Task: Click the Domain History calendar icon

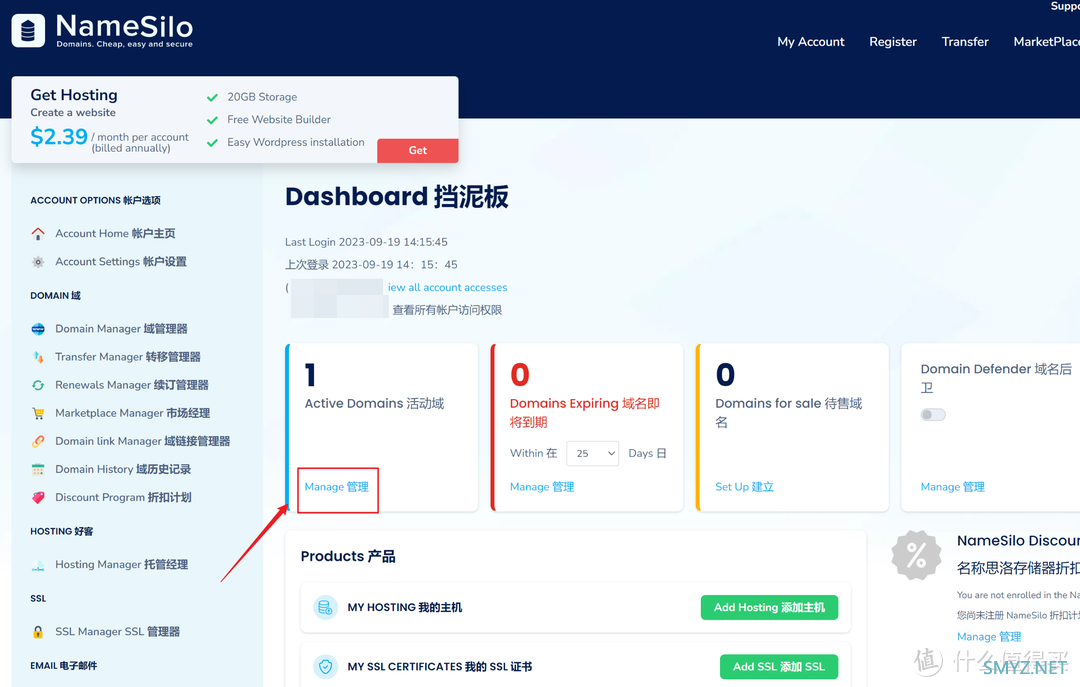Action: click(38, 469)
